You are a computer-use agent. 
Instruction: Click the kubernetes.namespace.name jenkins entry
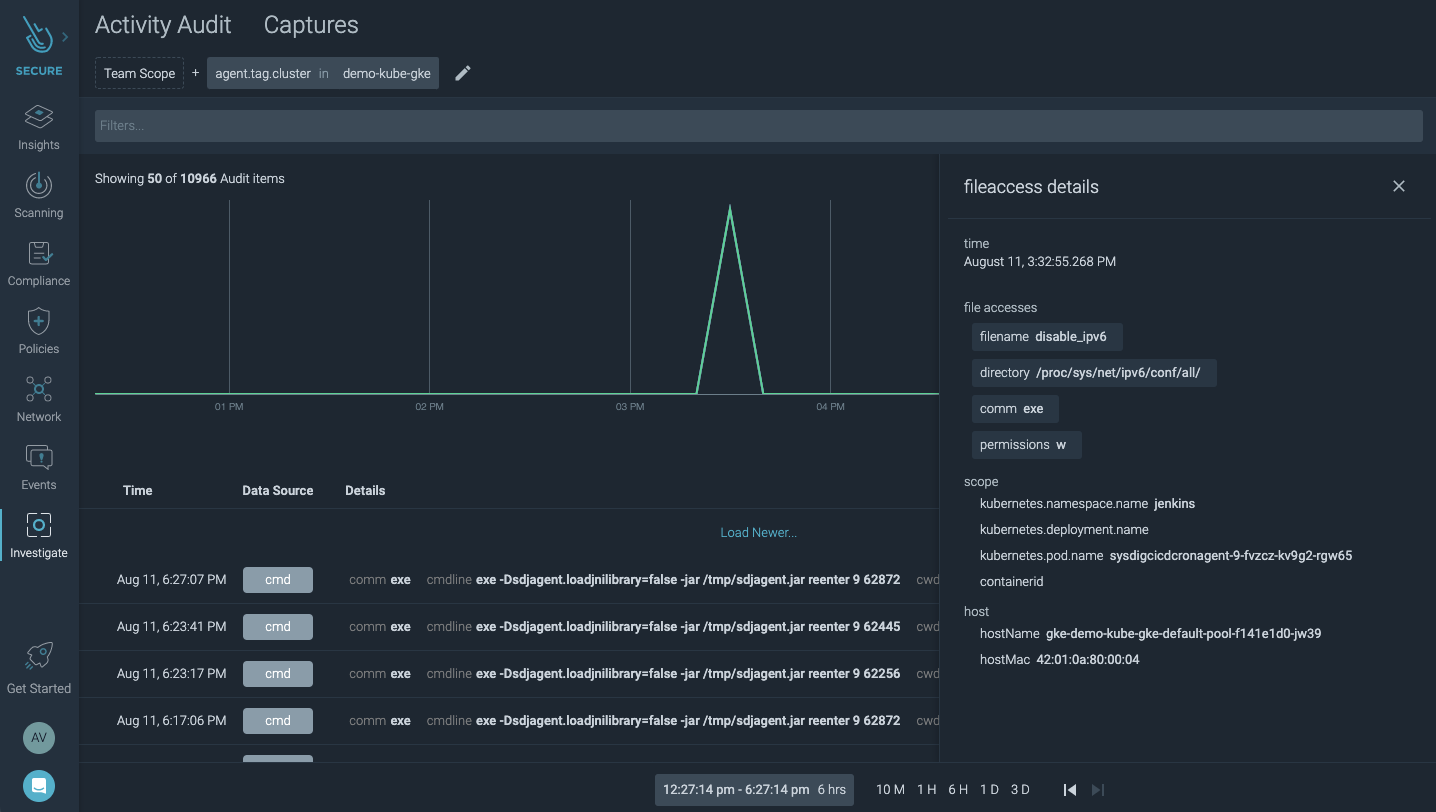coord(1087,504)
